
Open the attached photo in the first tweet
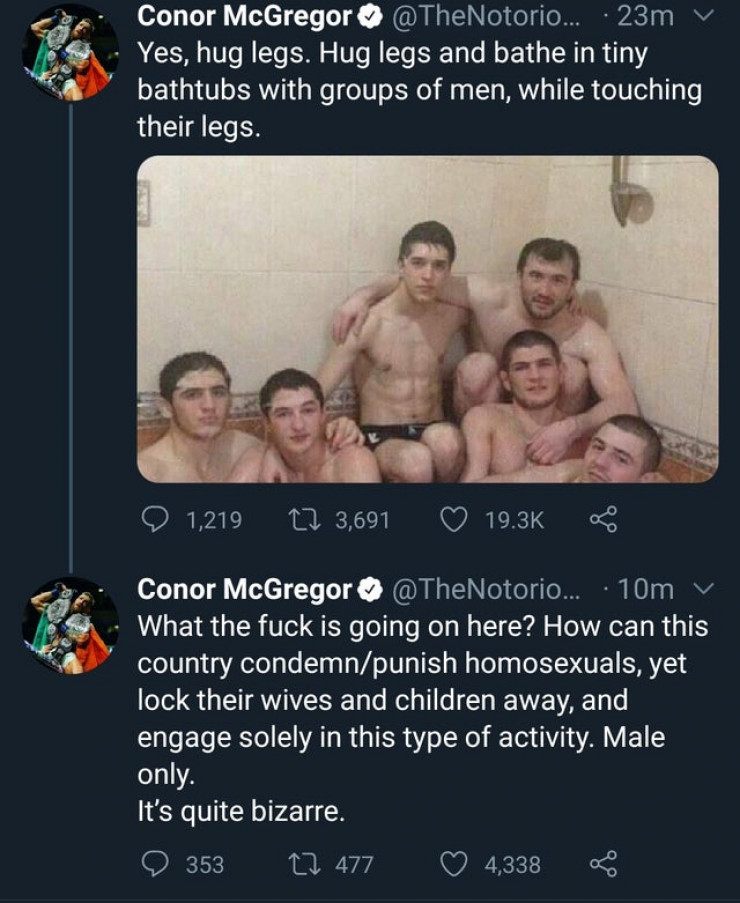coord(427,319)
